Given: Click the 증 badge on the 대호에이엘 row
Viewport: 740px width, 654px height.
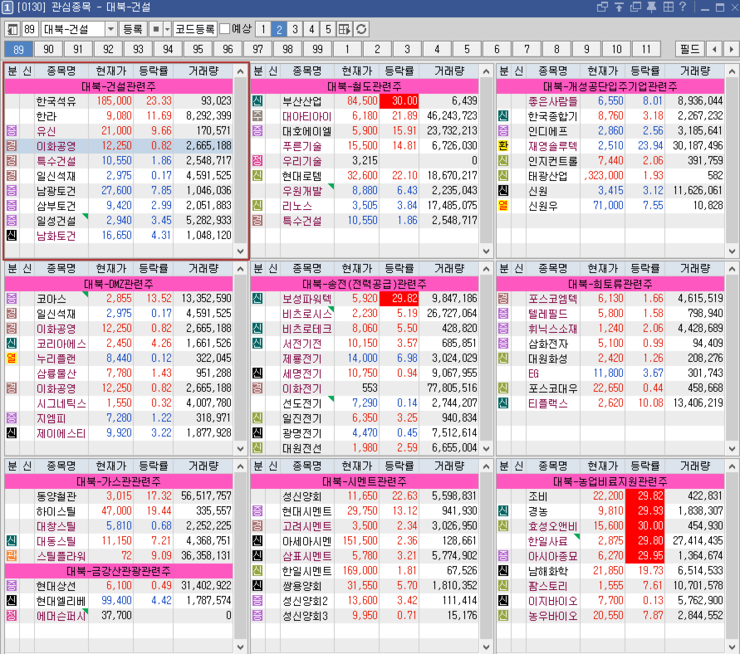Looking at the screenshot, I should coord(258,131).
